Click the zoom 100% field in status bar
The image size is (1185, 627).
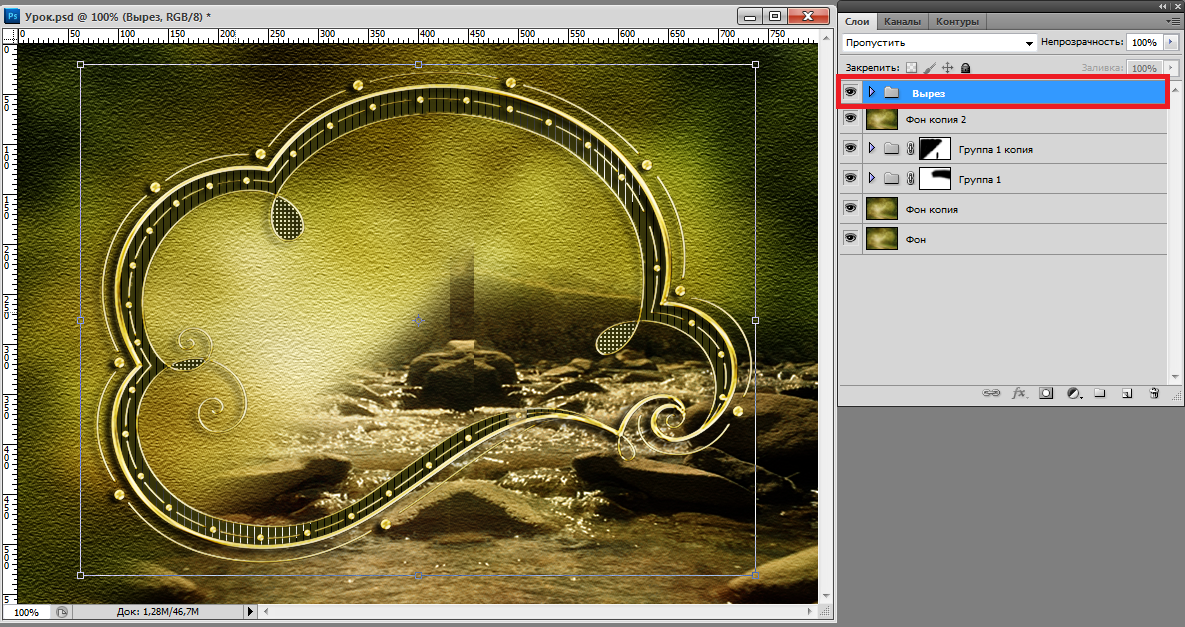27,612
